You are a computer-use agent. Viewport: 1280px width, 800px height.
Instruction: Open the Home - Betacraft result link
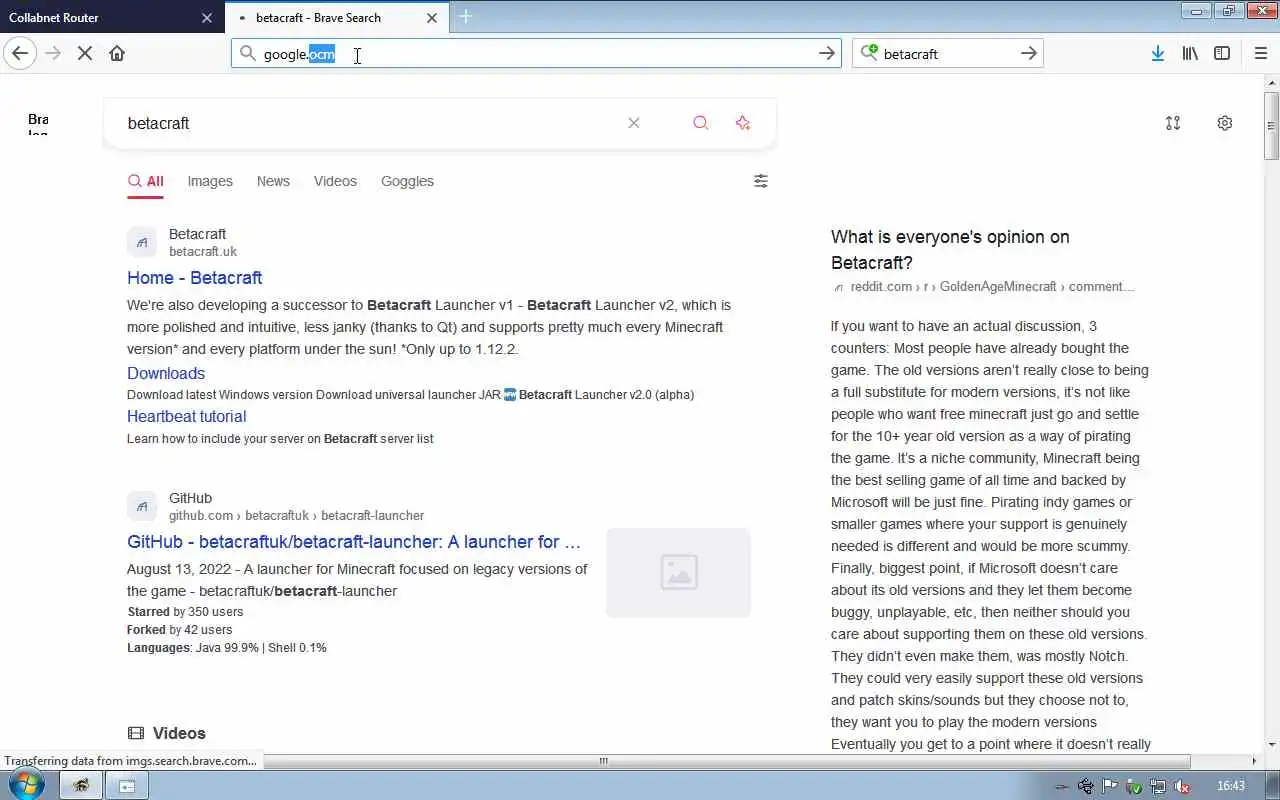[x=195, y=278]
